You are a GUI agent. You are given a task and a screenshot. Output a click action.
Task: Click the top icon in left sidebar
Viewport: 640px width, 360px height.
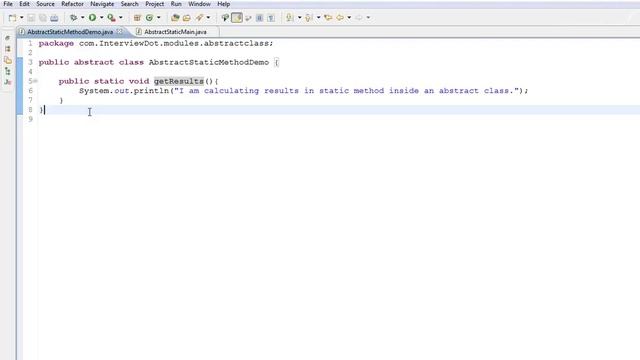7,38
